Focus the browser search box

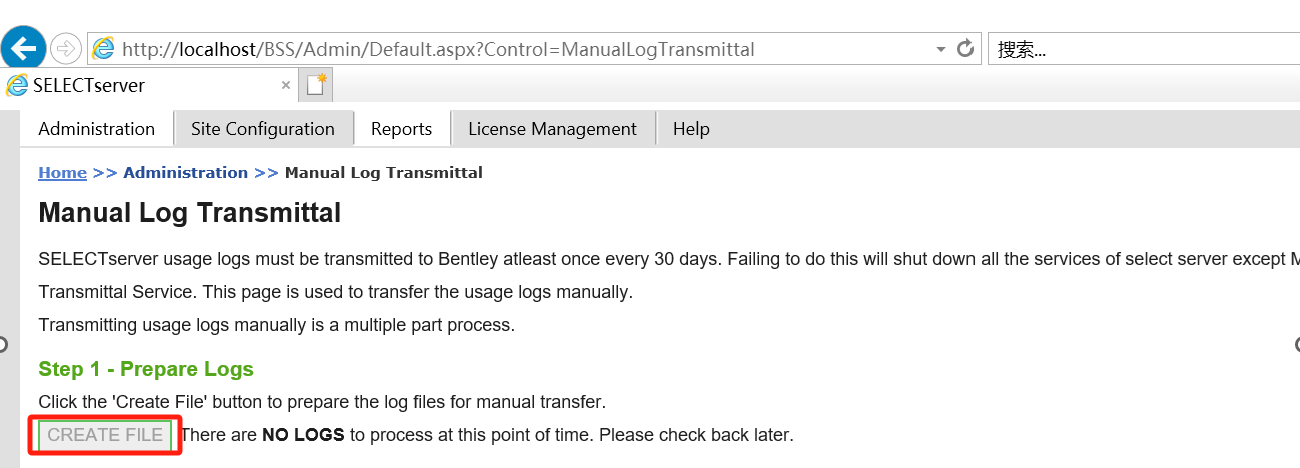[1140, 49]
